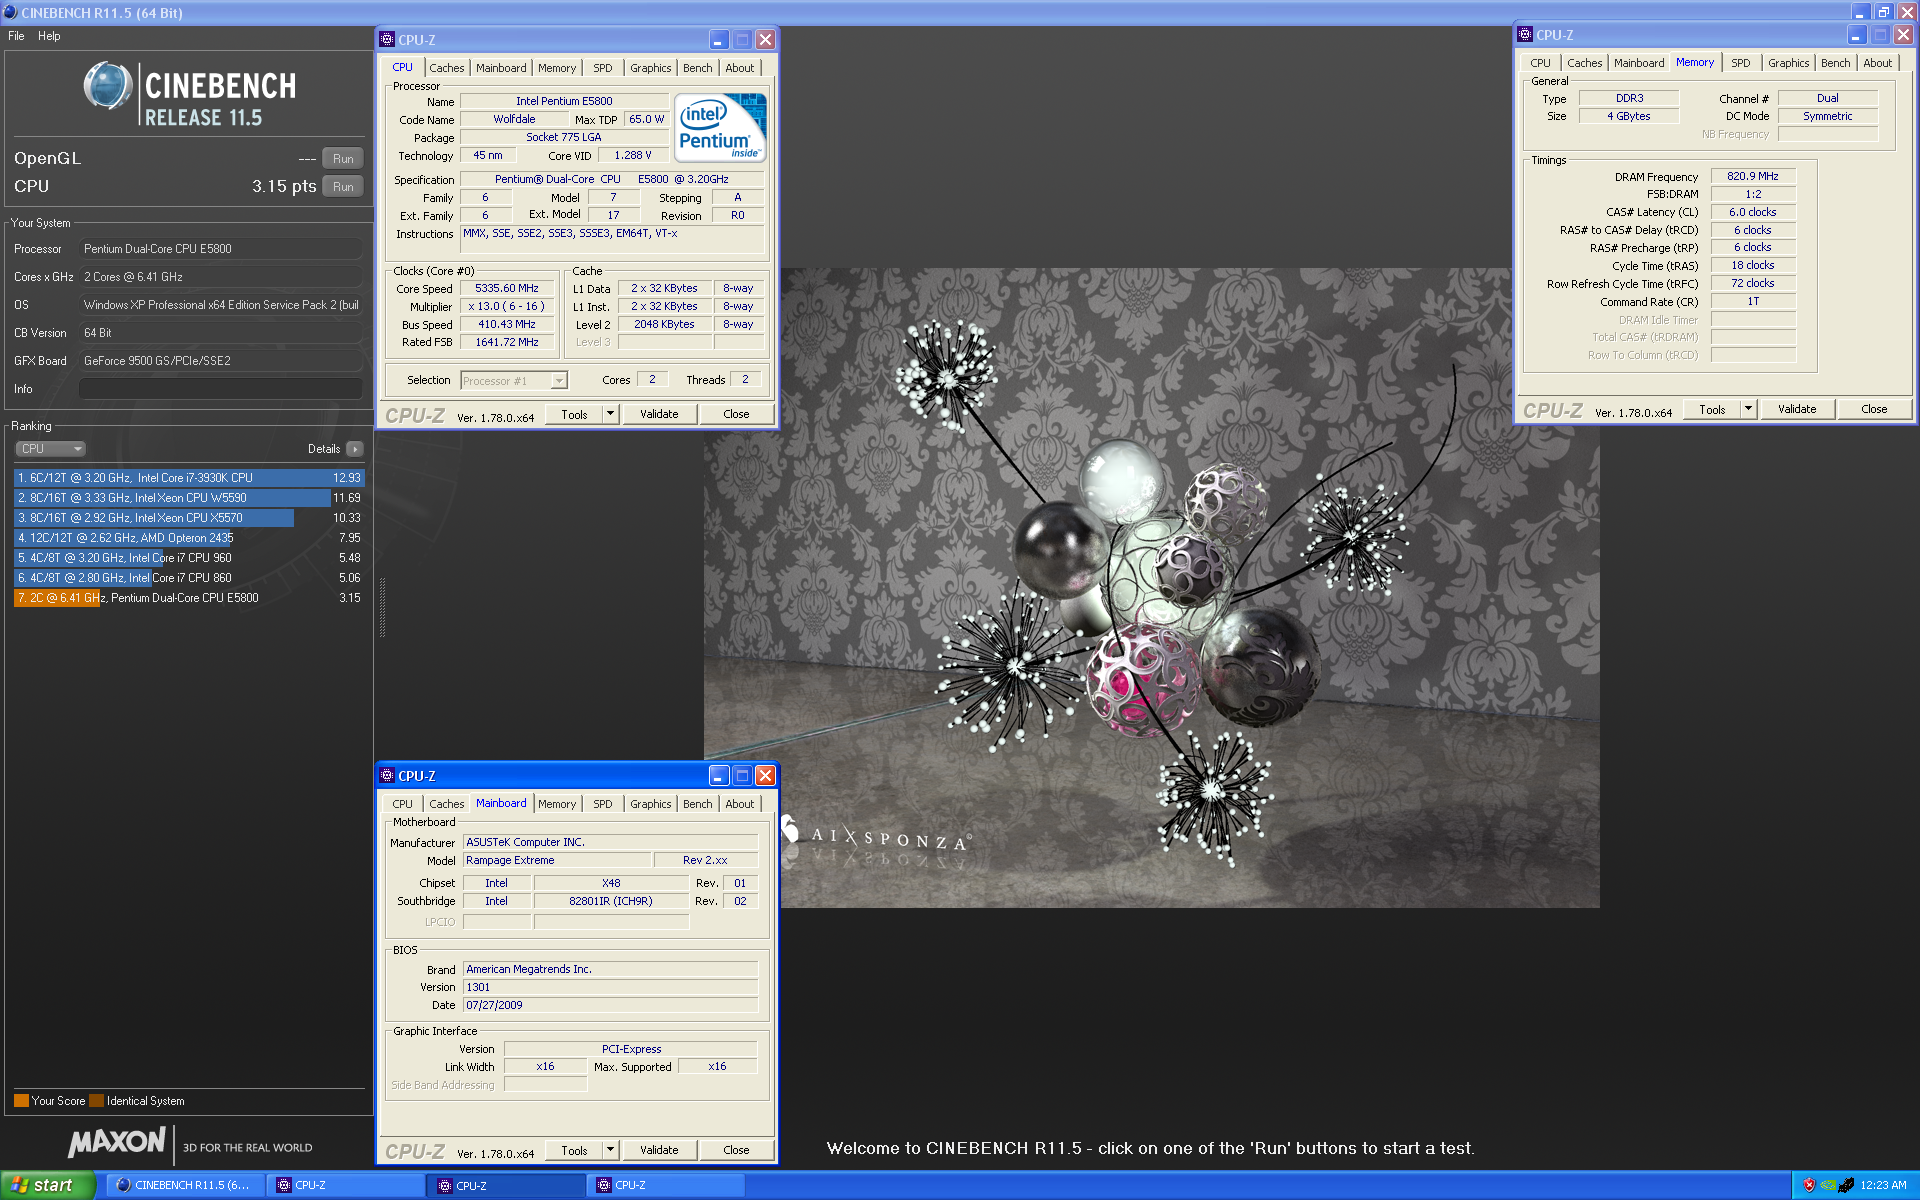Click Tools button in top CPU-Z window
This screenshot has width=1920, height=1200.
(x=574, y=414)
